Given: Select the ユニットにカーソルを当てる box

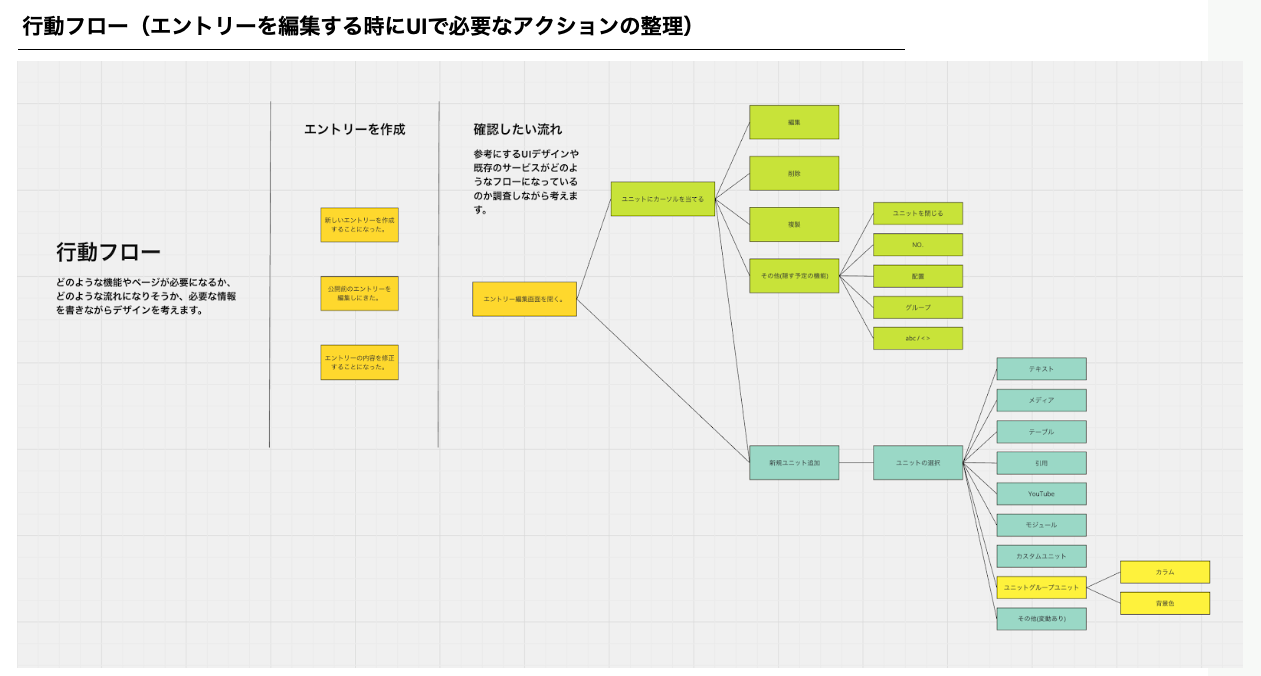Looking at the screenshot, I should [663, 199].
